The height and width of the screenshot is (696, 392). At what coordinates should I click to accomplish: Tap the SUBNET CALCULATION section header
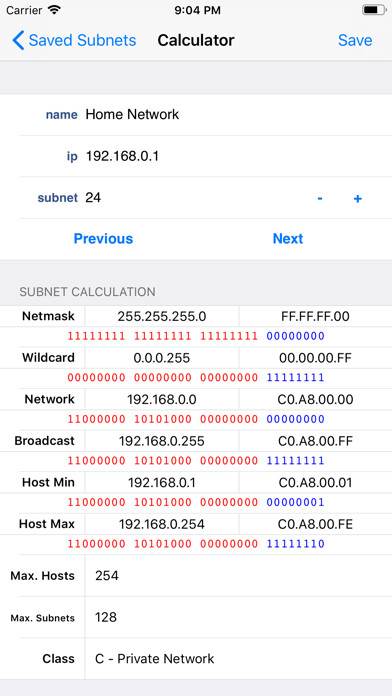87,292
